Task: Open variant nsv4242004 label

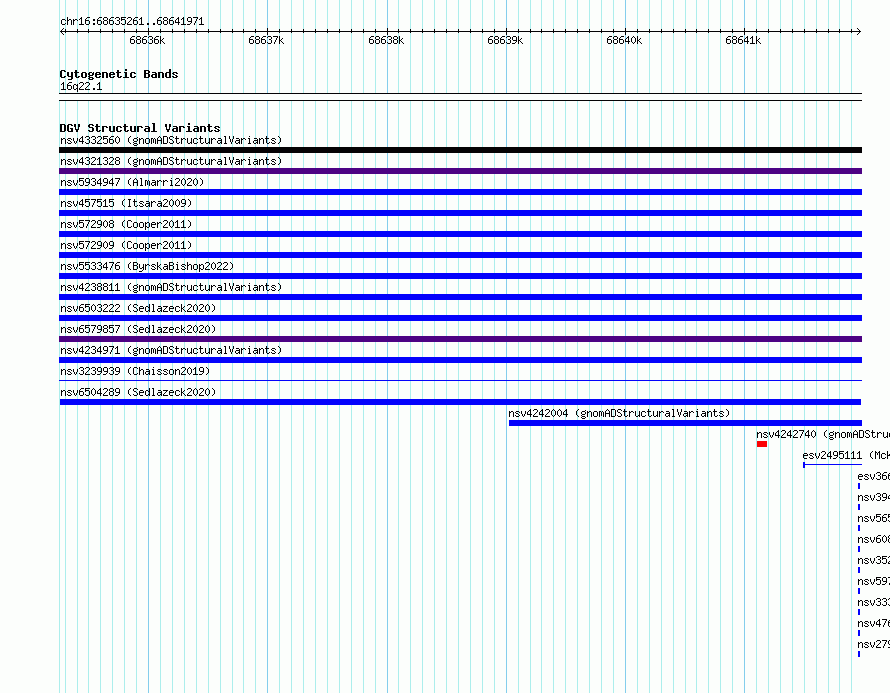Action: tap(619, 413)
